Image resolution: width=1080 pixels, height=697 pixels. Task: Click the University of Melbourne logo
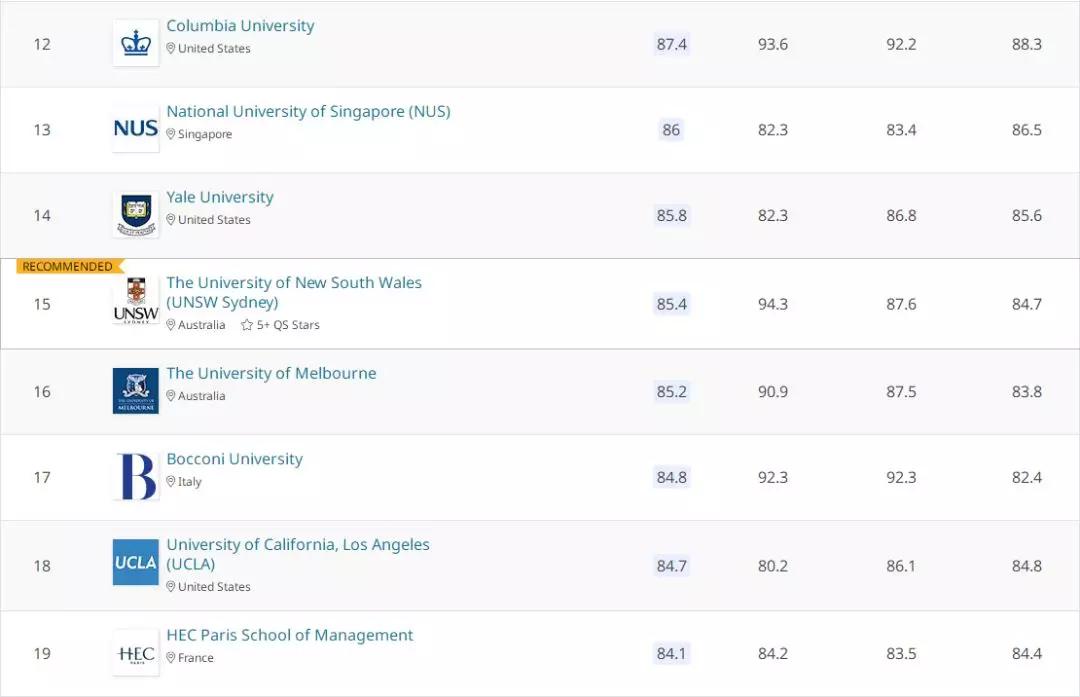pyautogui.click(x=135, y=390)
